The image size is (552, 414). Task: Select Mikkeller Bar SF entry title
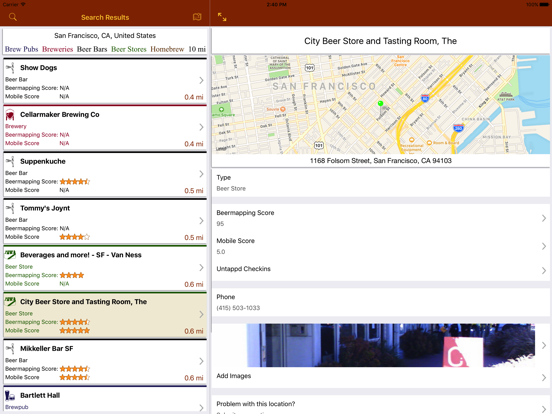(46, 349)
